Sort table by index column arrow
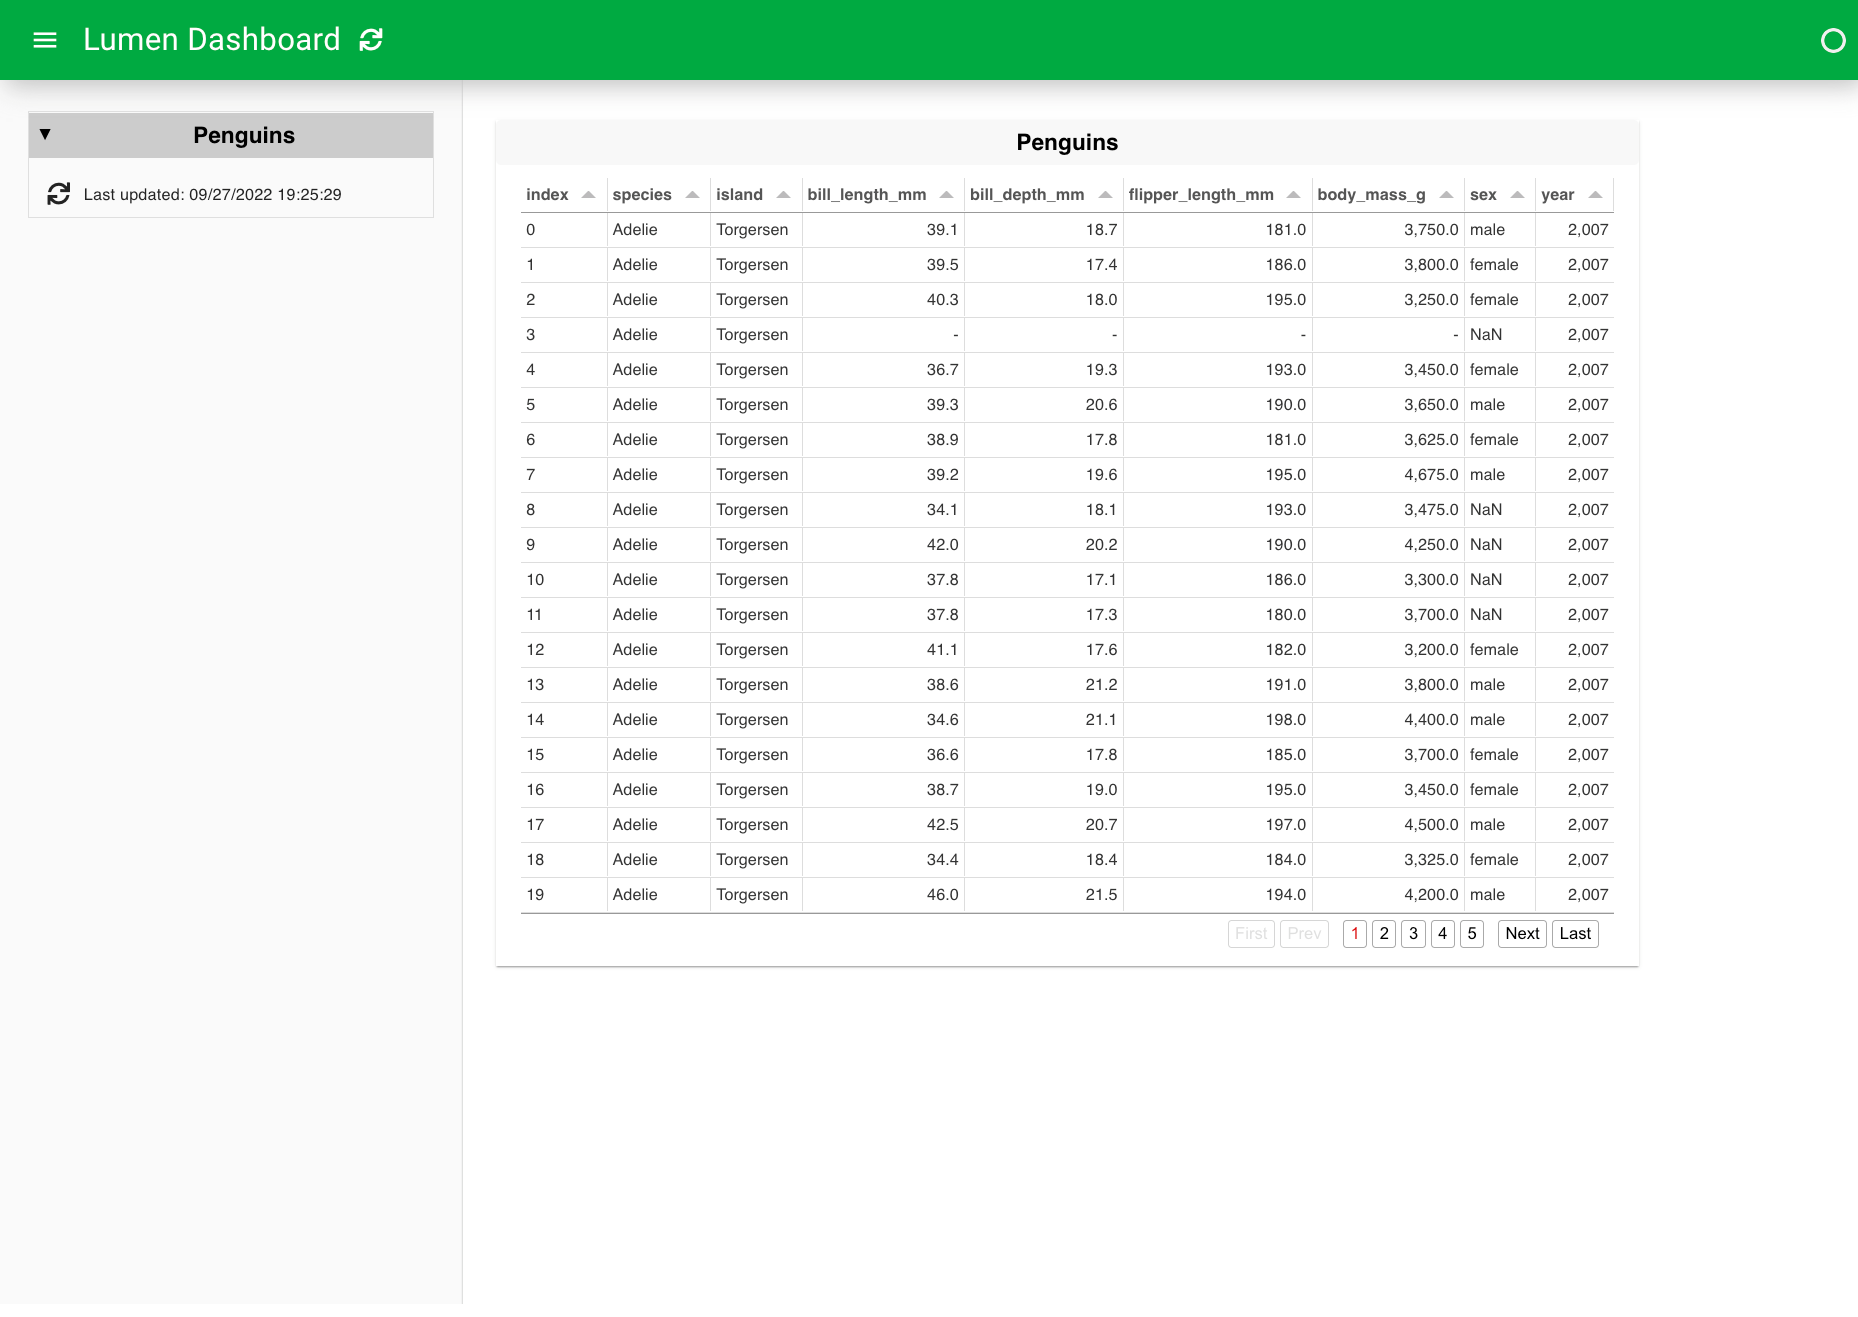The image size is (1858, 1317). click(x=588, y=195)
